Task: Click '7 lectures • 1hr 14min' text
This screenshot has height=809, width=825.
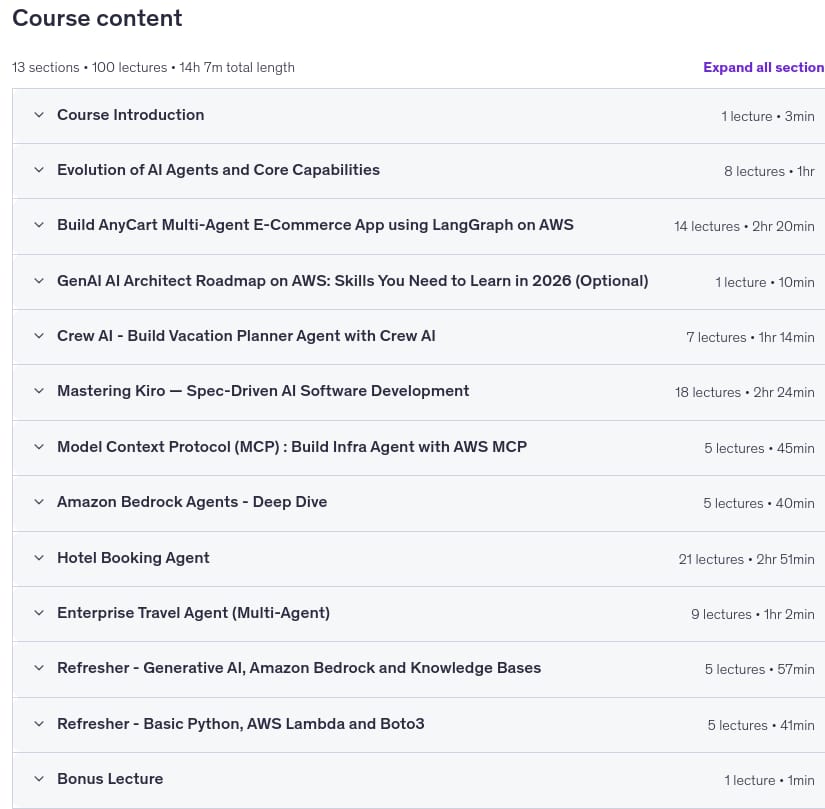Action: pos(750,337)
